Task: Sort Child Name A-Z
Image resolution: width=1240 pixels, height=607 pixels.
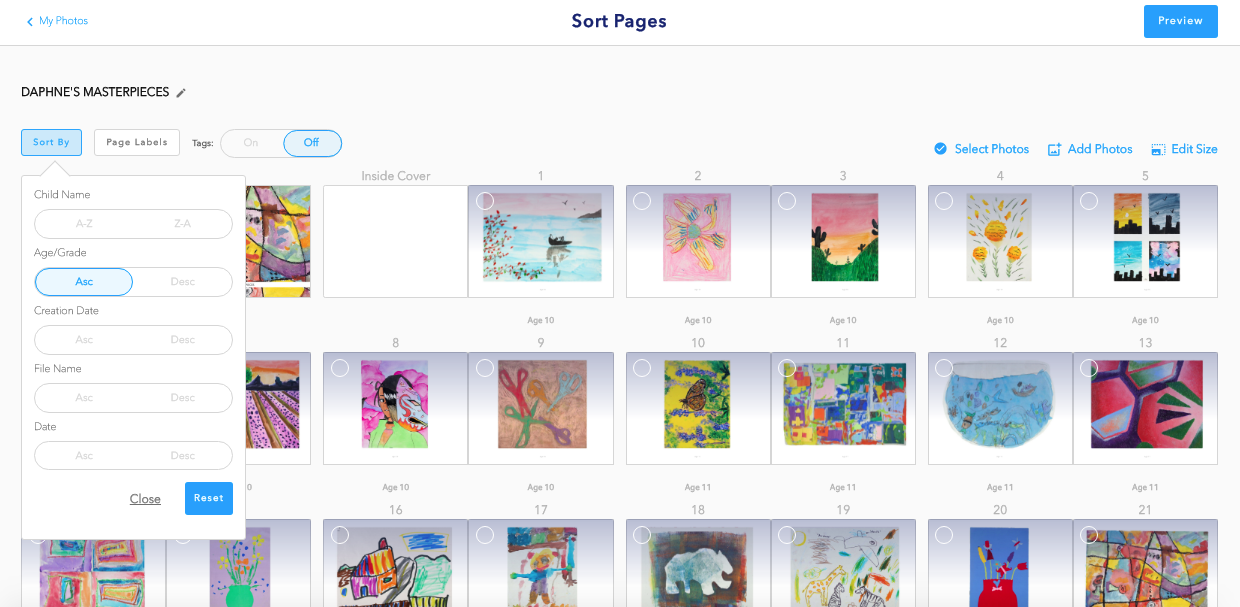Action: point(84,224)
